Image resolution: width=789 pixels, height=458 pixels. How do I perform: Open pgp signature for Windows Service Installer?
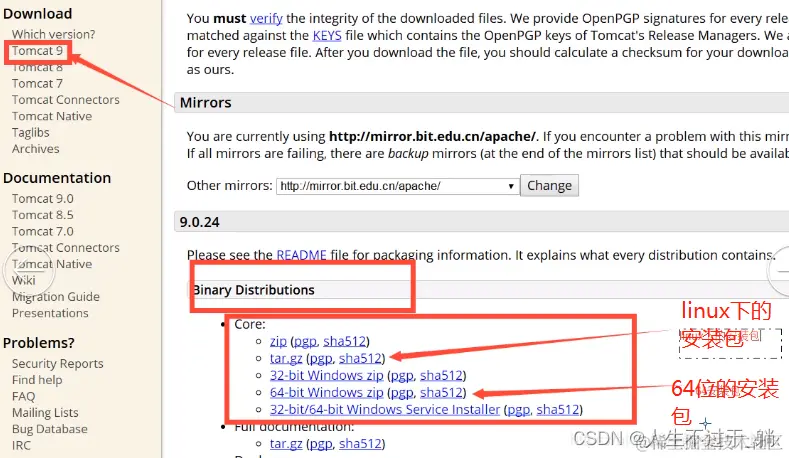point(519,410)
